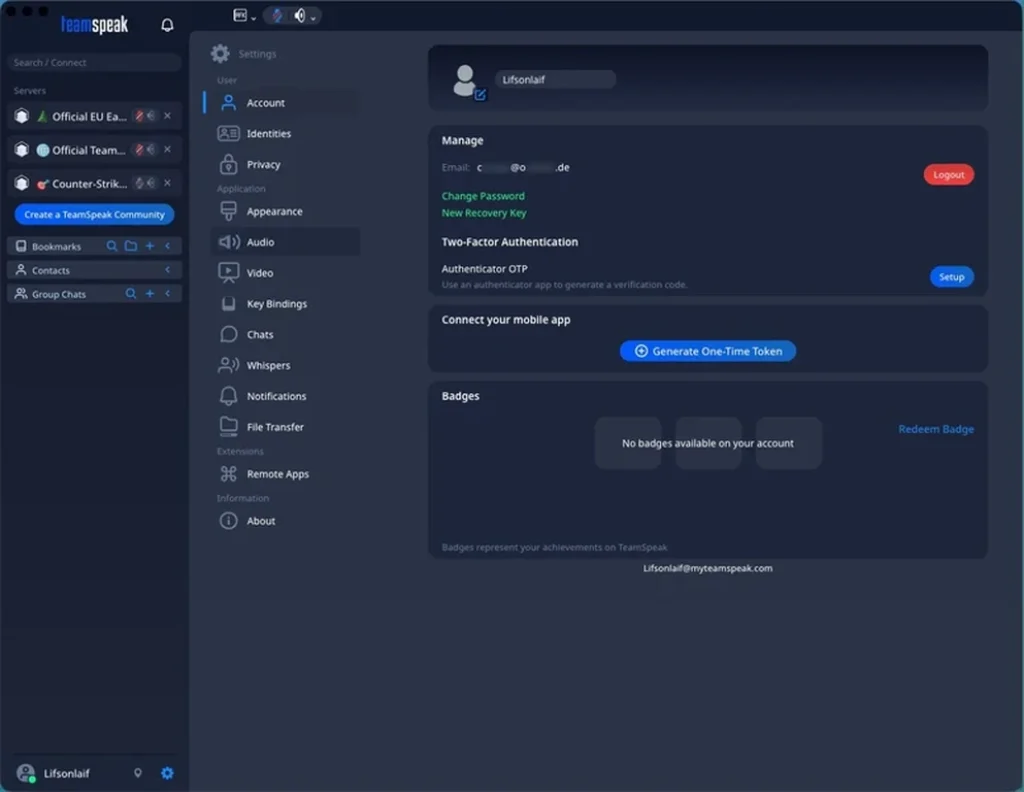The image size is (1024, 792).
Task: Expand the Bookmarks section chevron
Action: coord(168,246)
